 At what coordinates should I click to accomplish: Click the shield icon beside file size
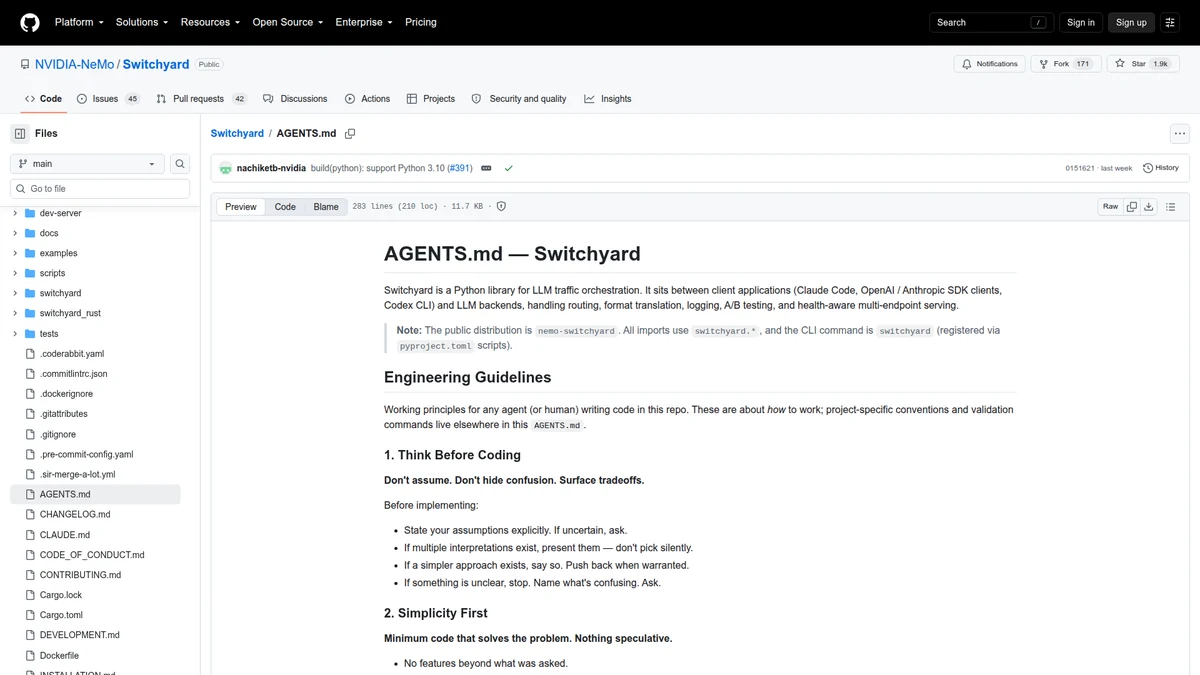[501, 207]
